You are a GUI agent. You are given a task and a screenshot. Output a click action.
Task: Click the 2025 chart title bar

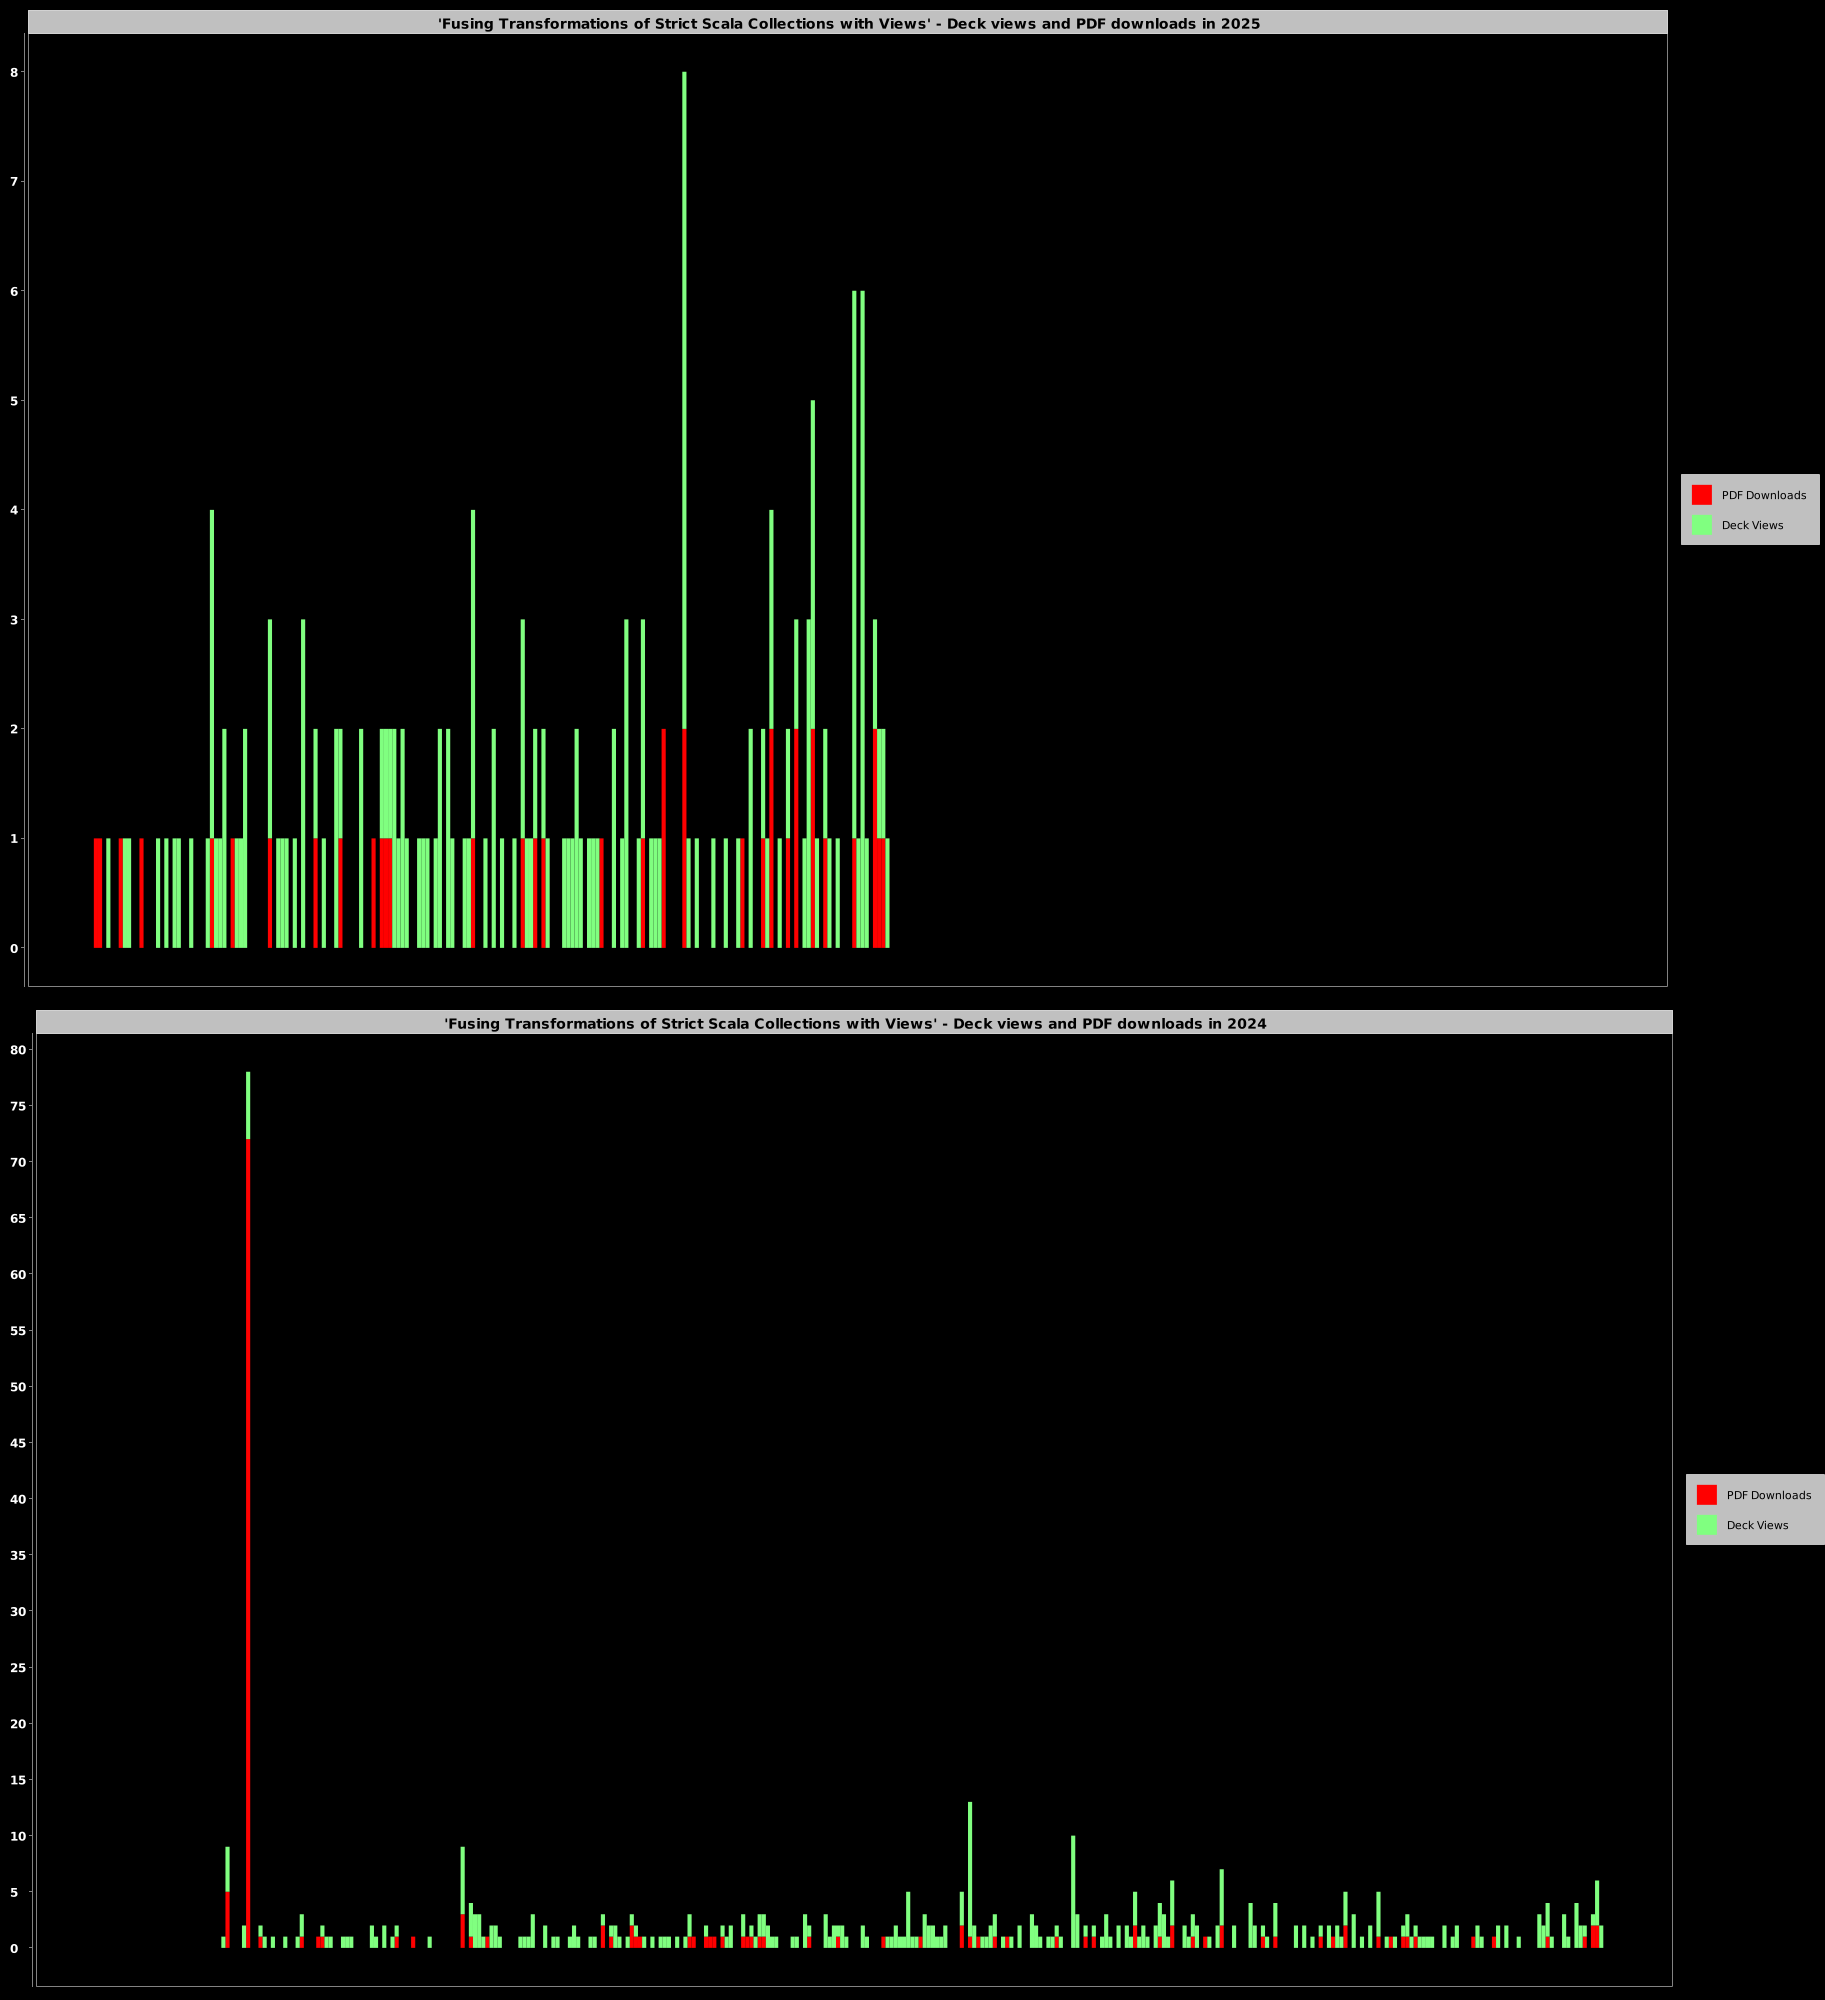848,23
